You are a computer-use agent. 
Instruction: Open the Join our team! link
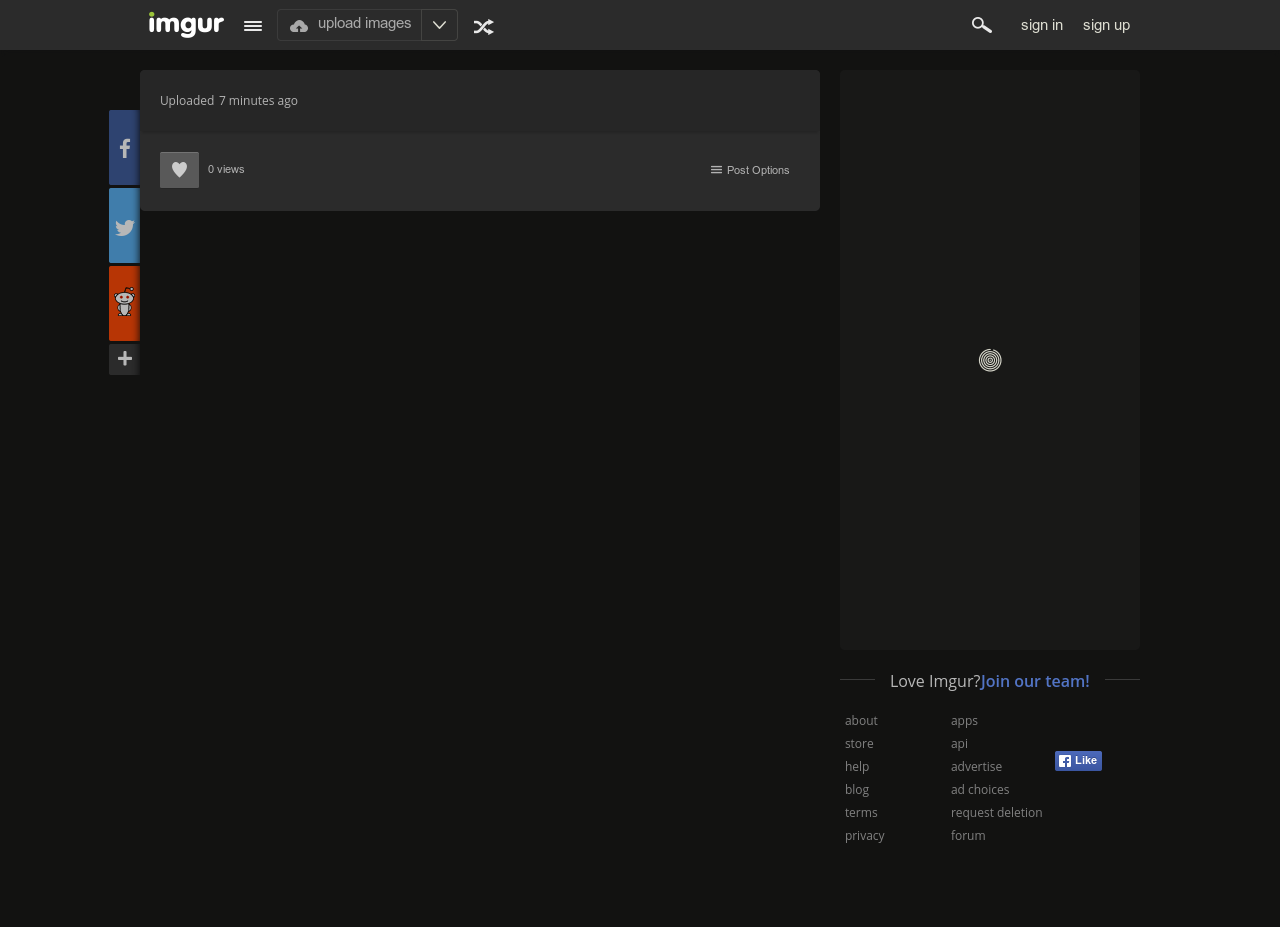pos(1035,681)
